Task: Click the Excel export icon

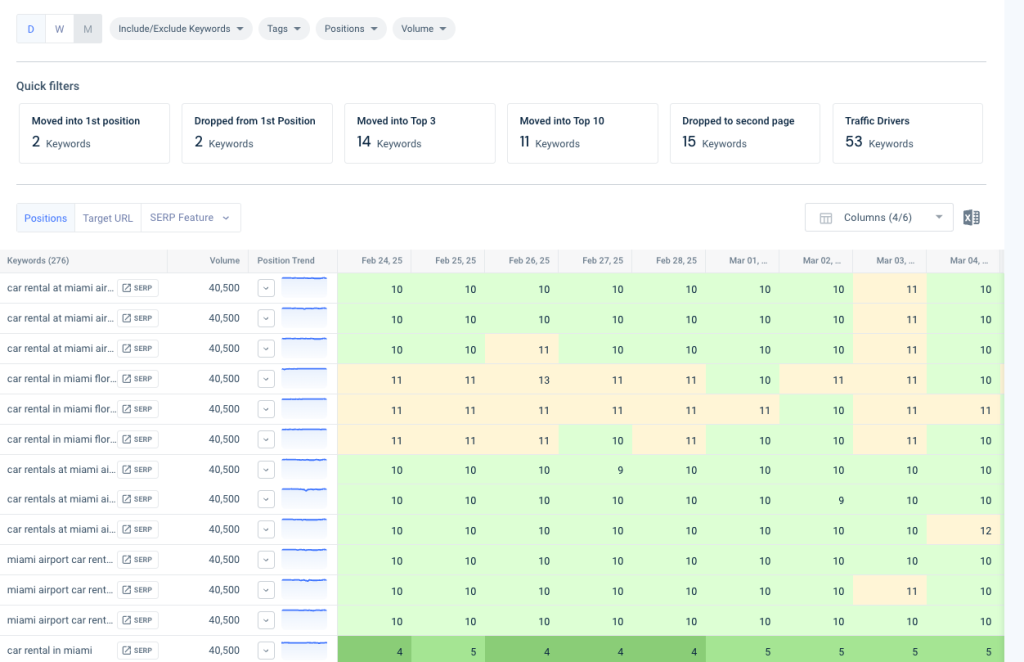Action: [971, 217]
